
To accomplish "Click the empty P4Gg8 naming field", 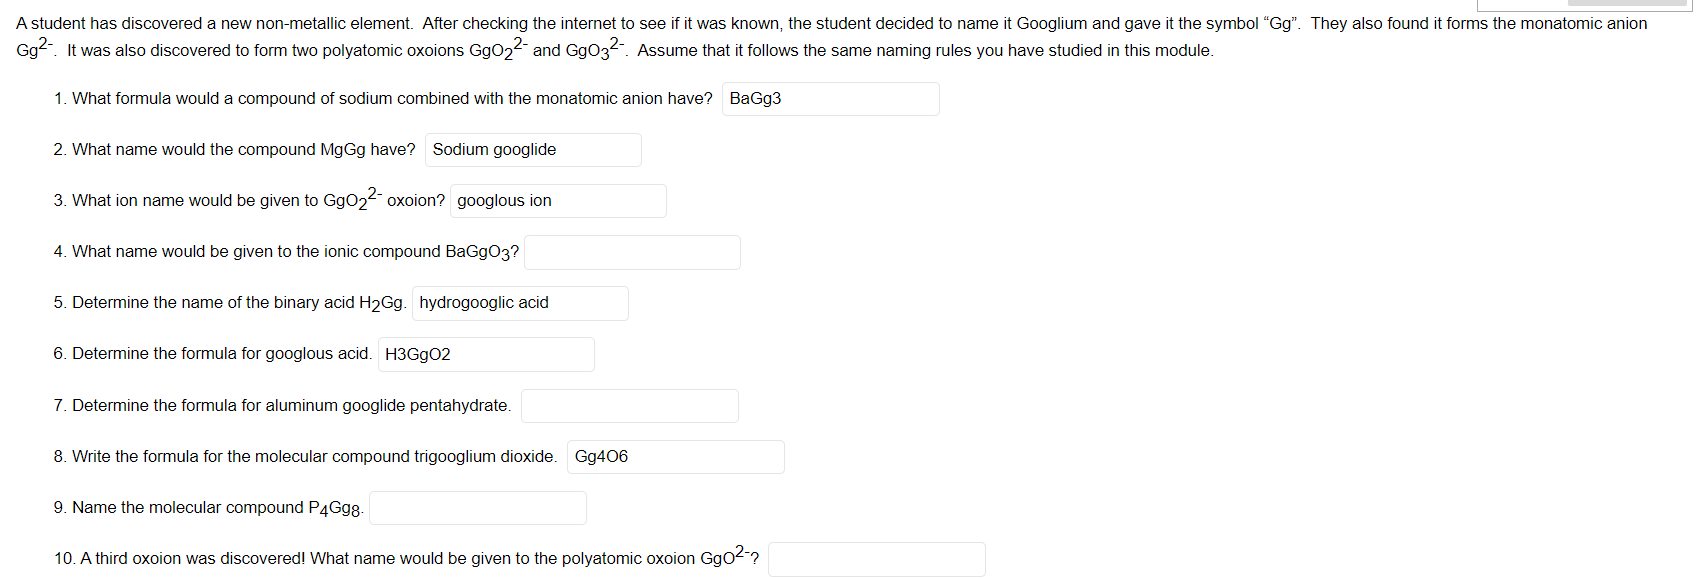I will click(x=477, y=507).
